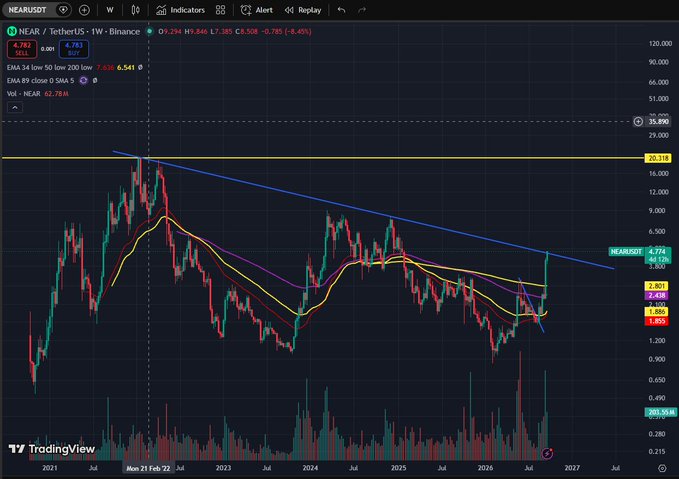679x479 pixels.
Task: Click the 35.890 crosshair price label
Action: pos(658,122)
